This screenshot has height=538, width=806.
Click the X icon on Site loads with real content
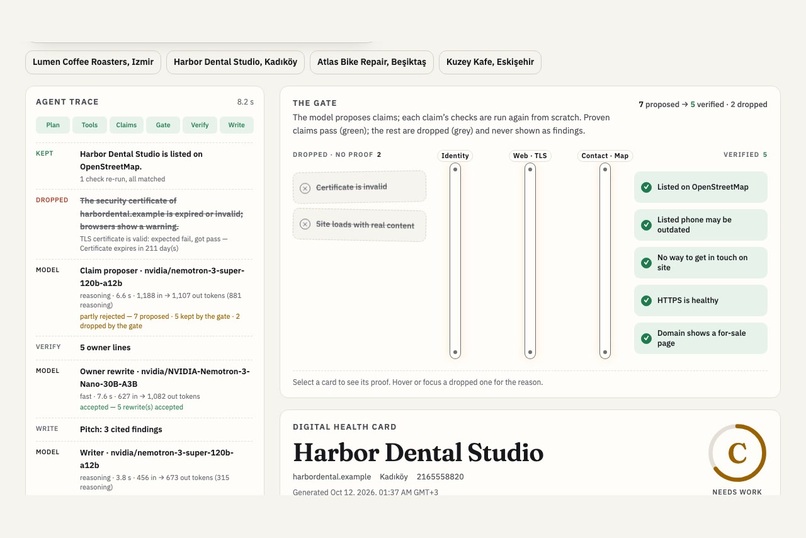click(x=305, y=224)
